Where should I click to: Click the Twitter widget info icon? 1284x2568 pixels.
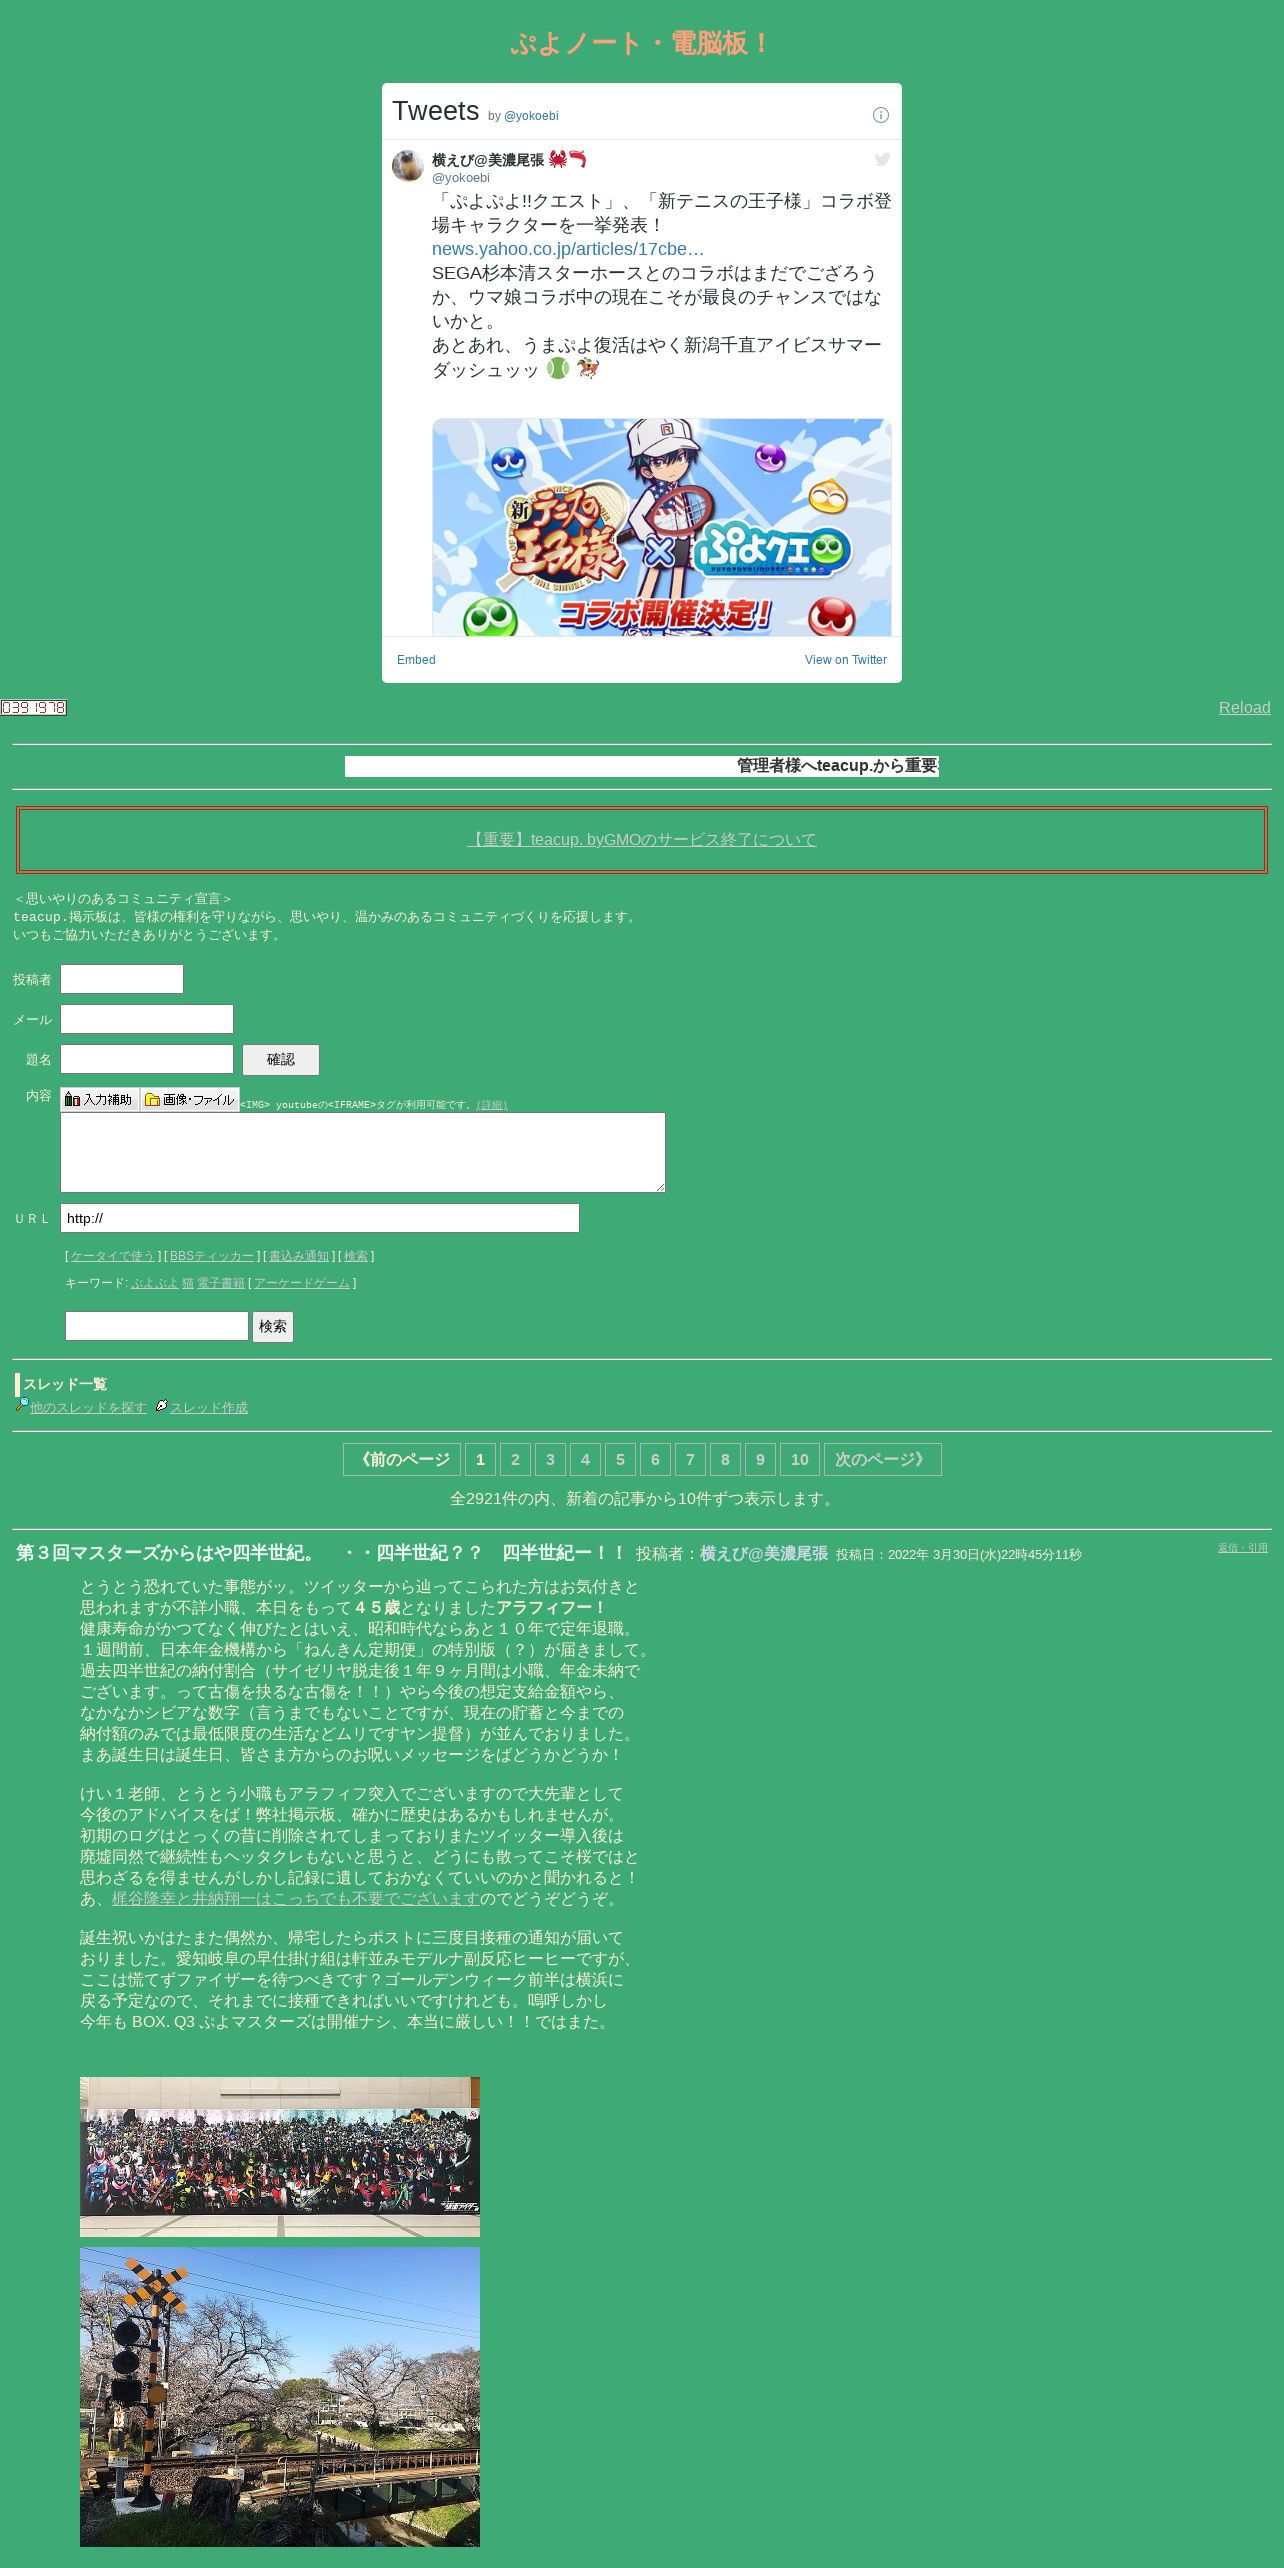(x=880, y=115)
